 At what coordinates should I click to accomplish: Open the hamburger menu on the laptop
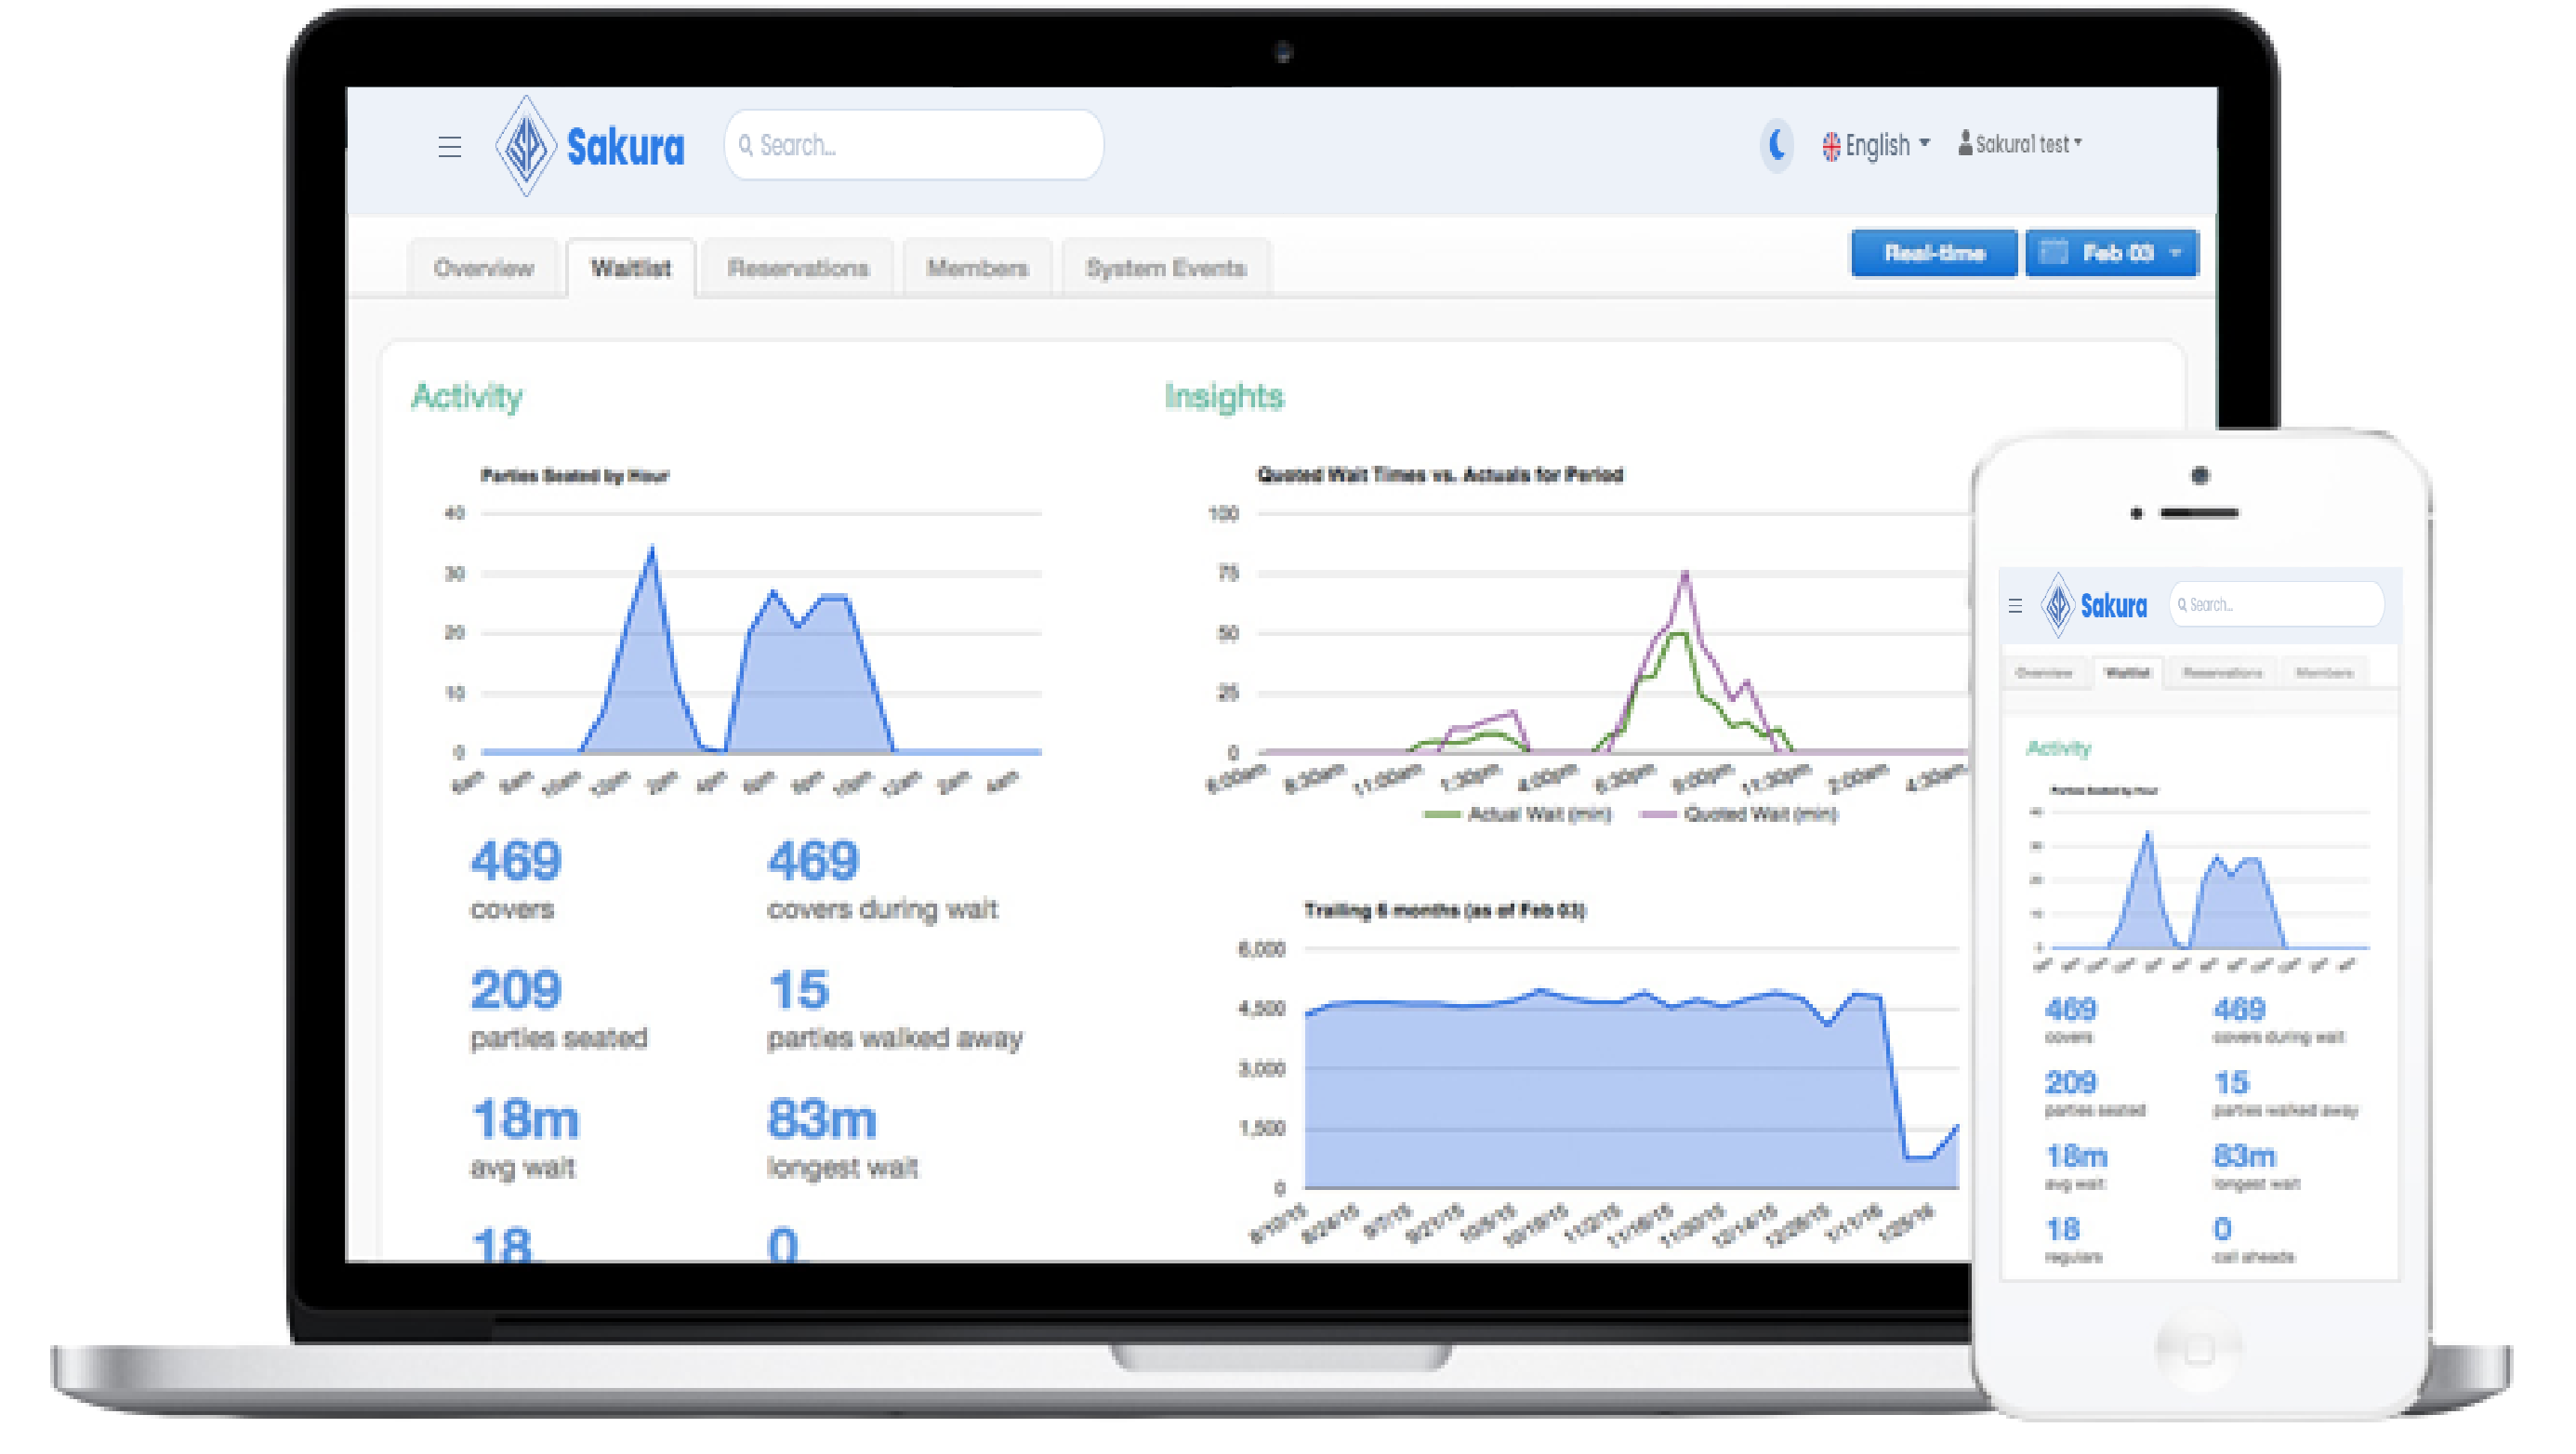click(449, 147)
